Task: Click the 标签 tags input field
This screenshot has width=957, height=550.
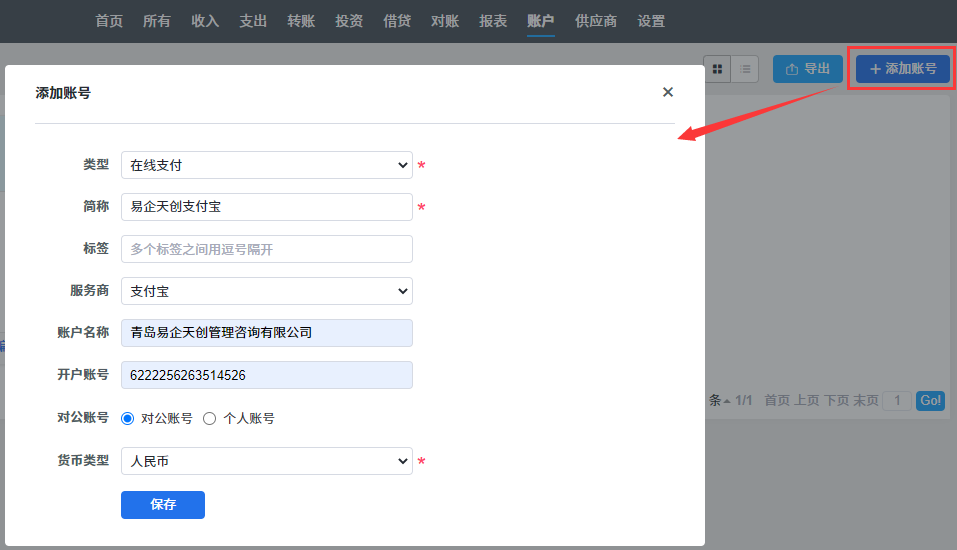Action: point(266,249)
